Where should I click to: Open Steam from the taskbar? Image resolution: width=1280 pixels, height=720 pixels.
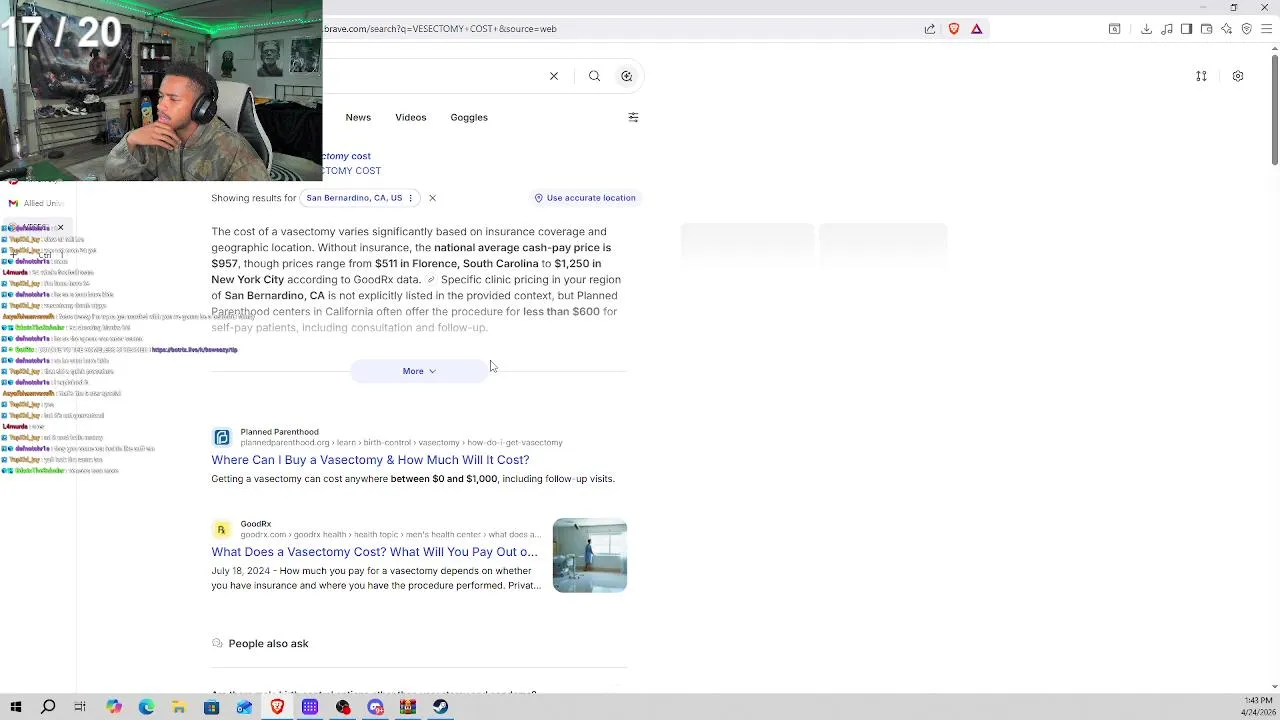441,707
